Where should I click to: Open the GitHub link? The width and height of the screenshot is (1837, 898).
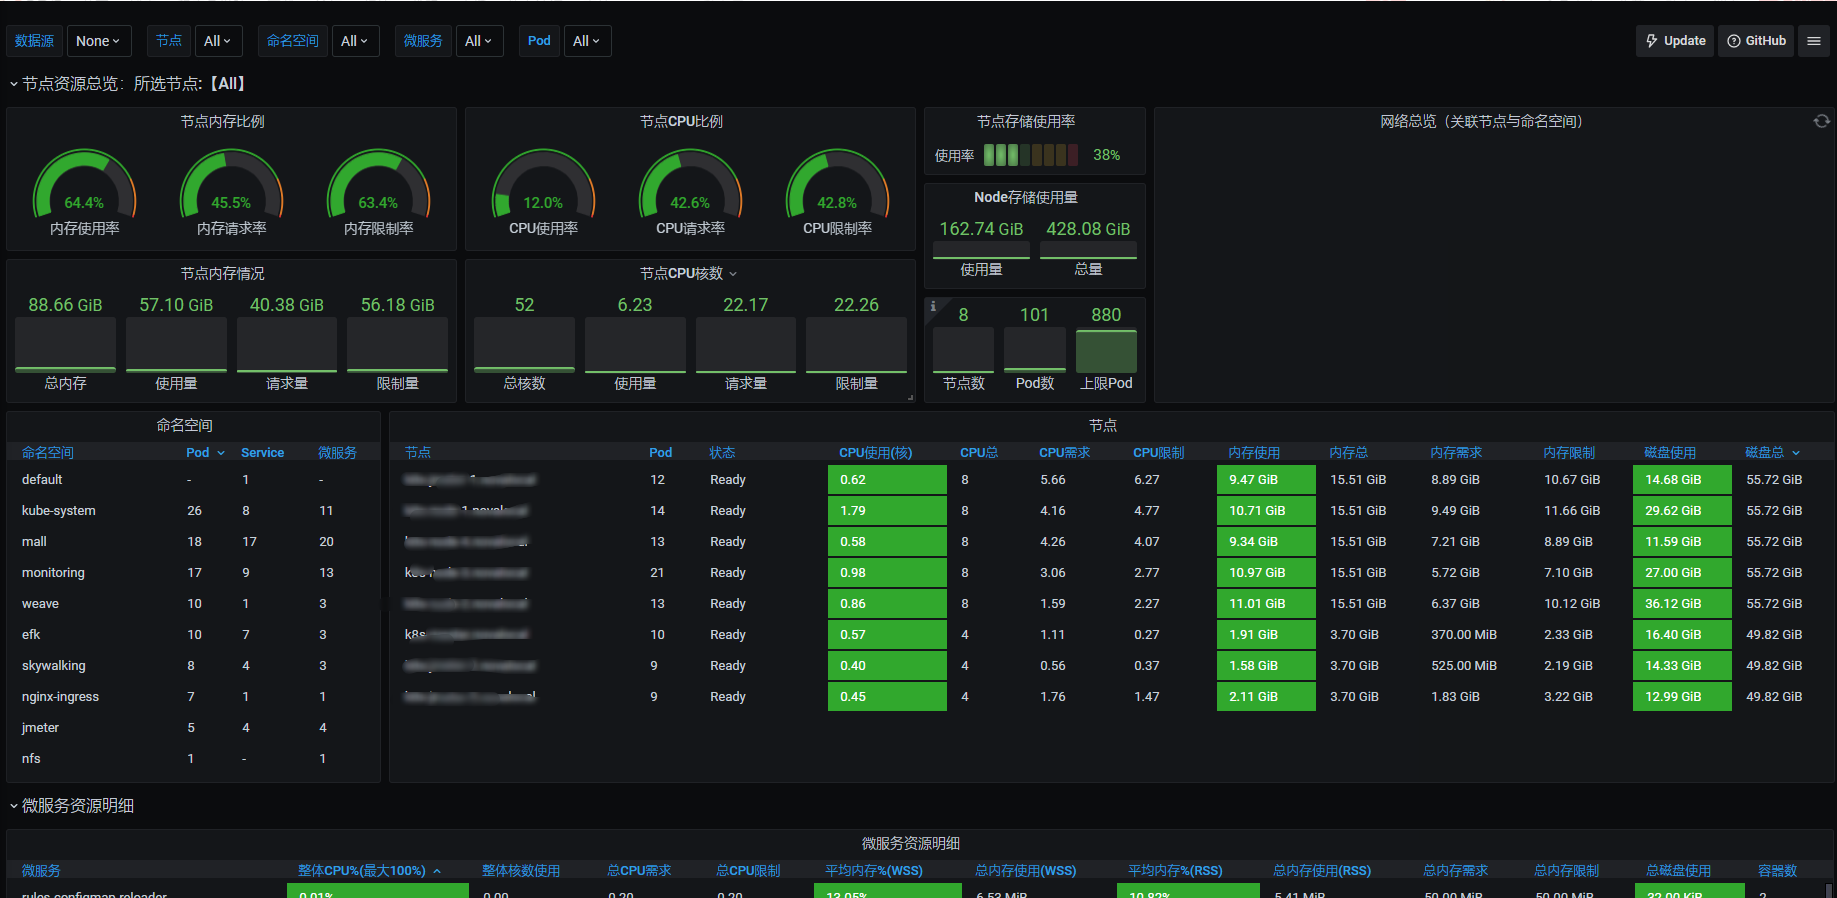tap(1755, 41)
